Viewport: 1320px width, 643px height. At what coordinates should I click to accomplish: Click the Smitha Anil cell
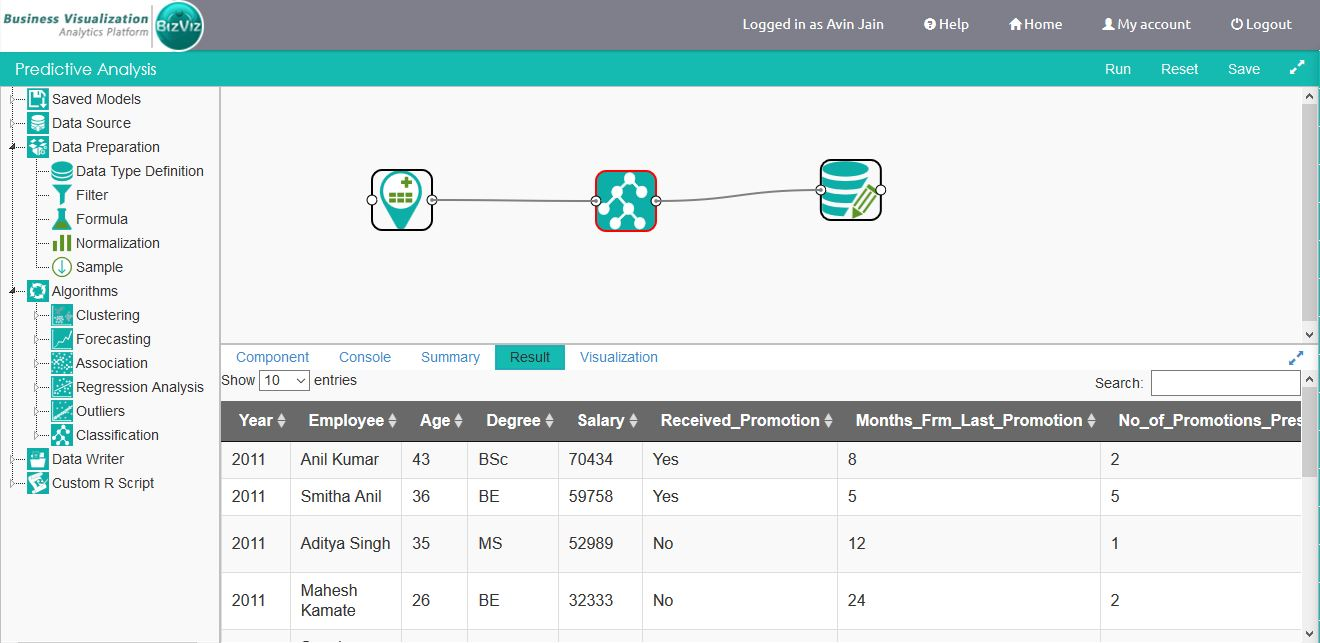[346, 497]
